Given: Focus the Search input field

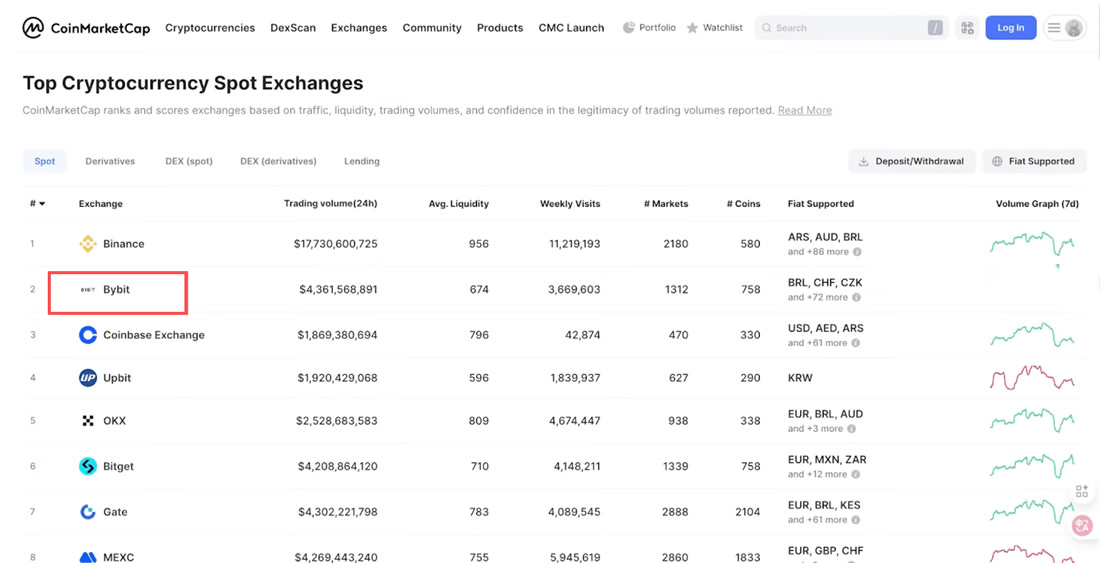Looking at the screenshot, I should (x=845, y=28).
